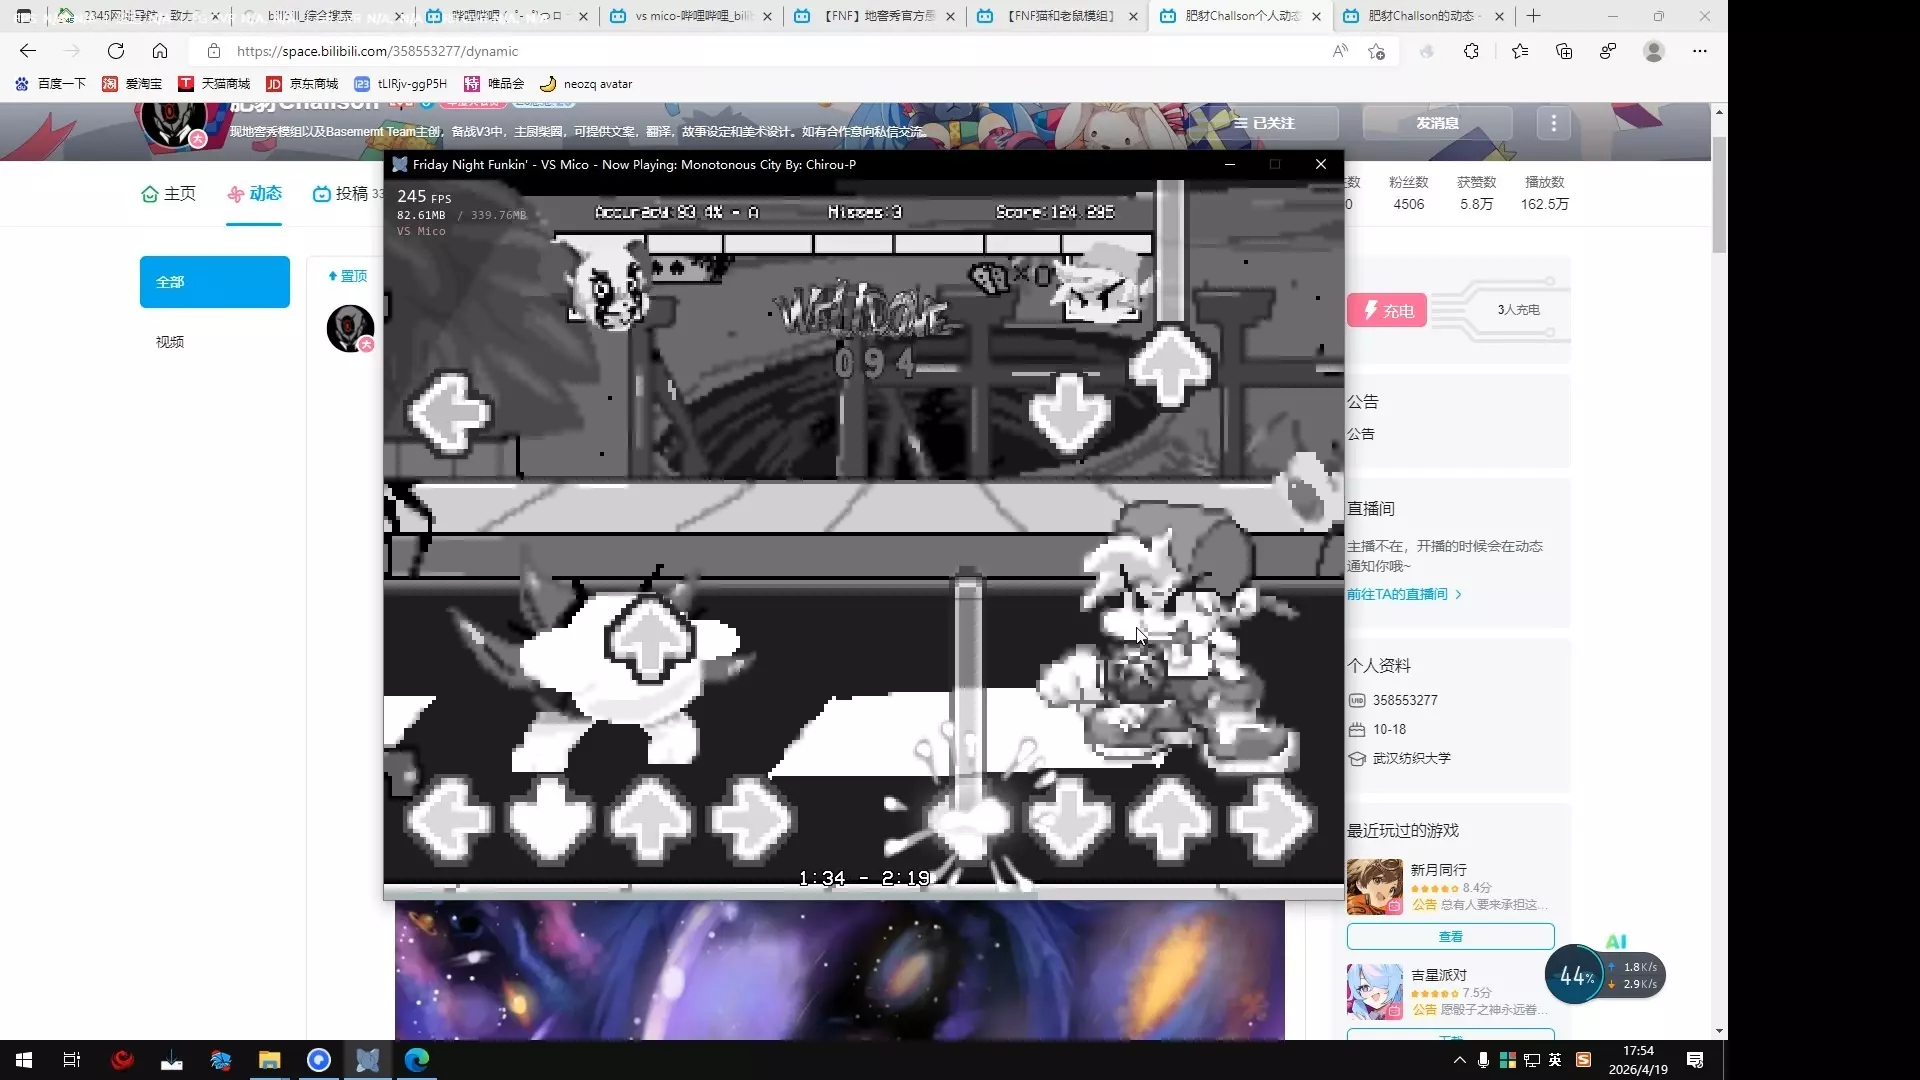The height and width of the screenshot is (1080, 1920).
Task: Open the tLlRjv-ggP5H bookmark
Action: coord(400,84)
